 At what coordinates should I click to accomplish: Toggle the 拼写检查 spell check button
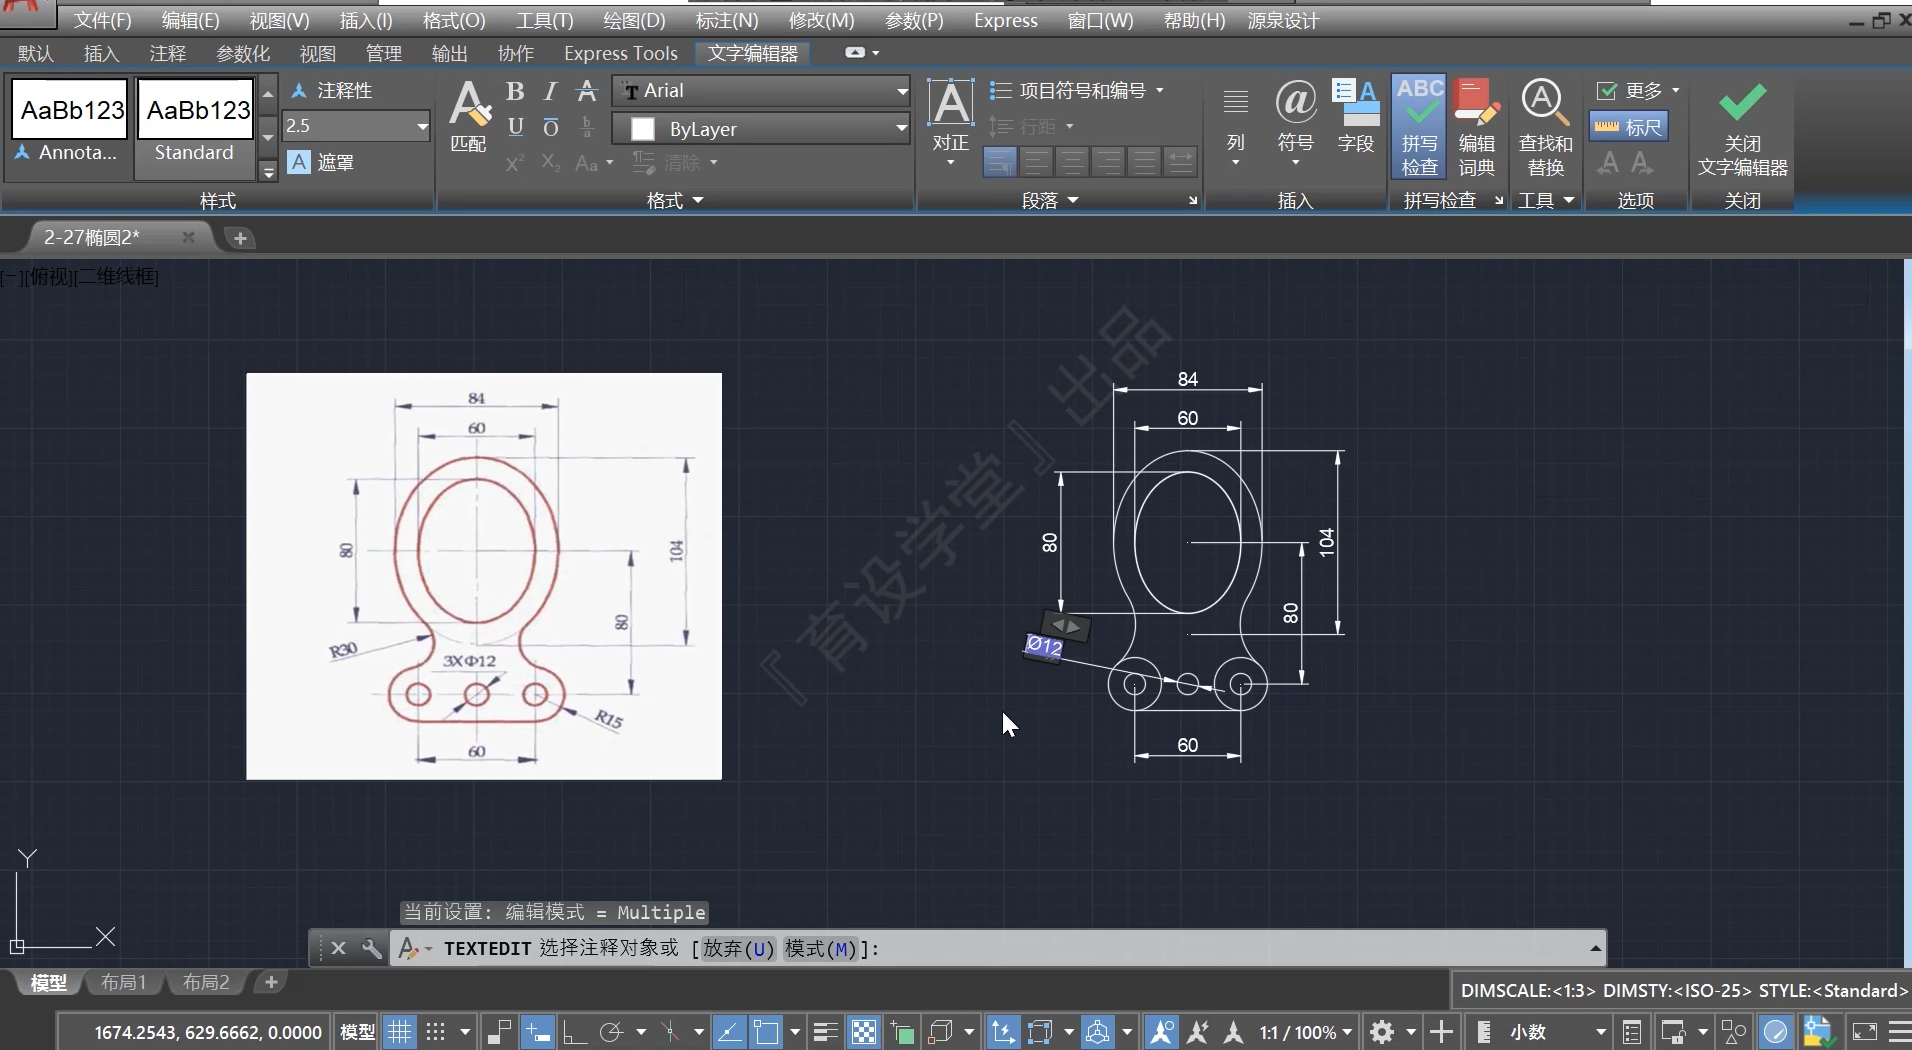point(1419,128)
